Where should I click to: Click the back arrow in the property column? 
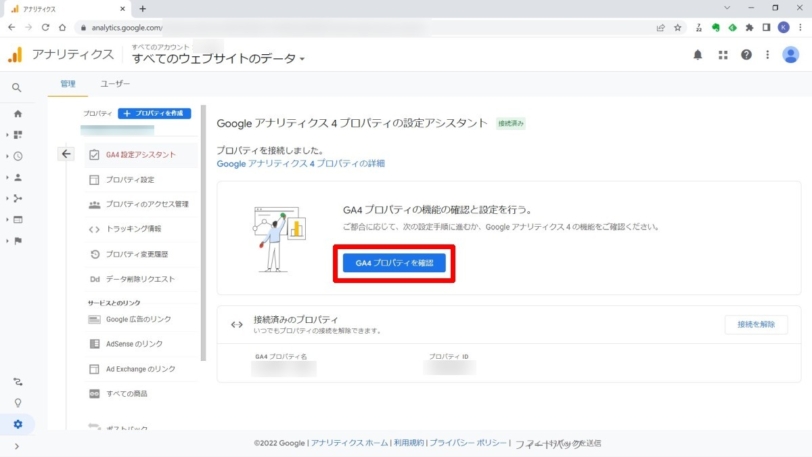66,154
